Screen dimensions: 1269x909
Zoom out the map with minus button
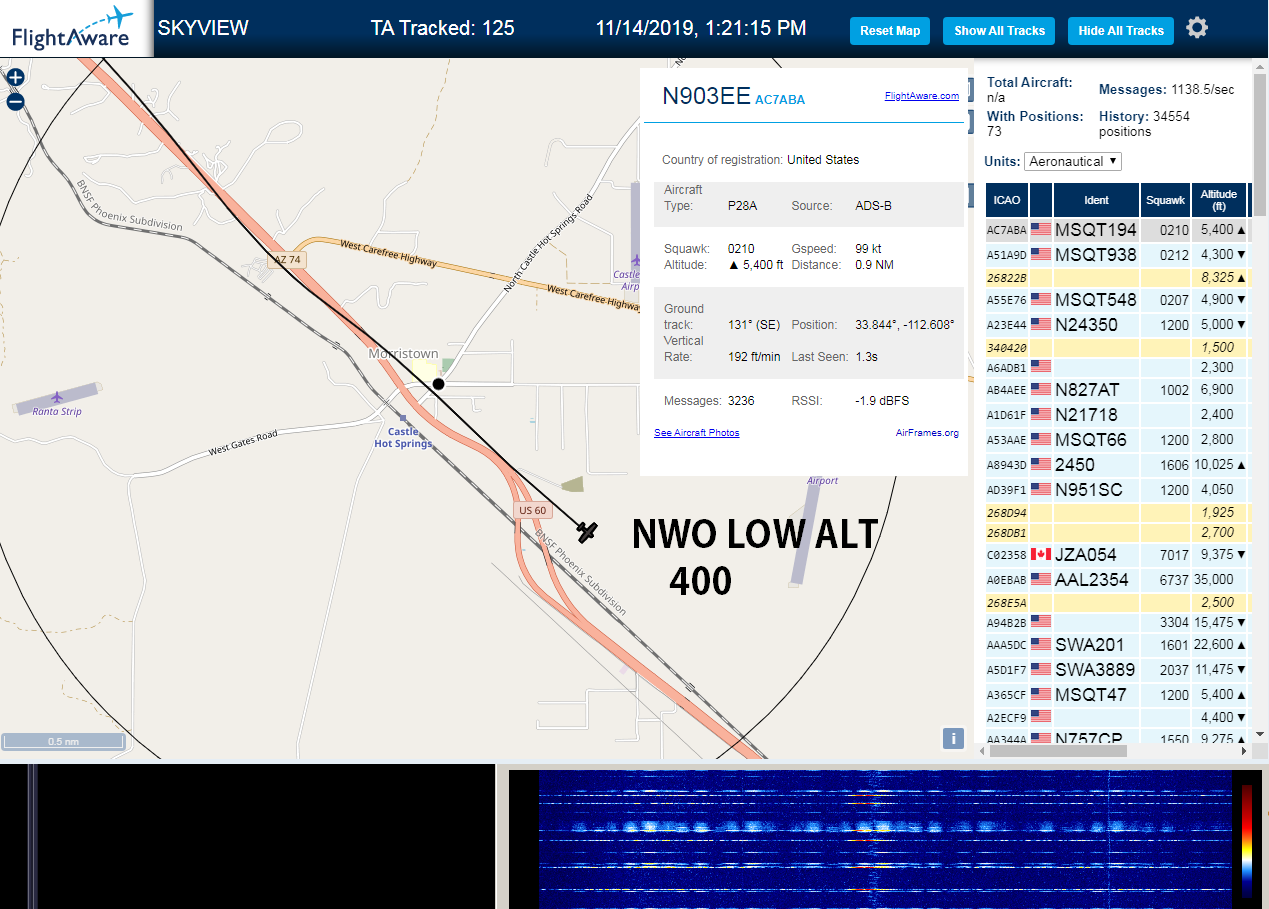tap(15, 101)
